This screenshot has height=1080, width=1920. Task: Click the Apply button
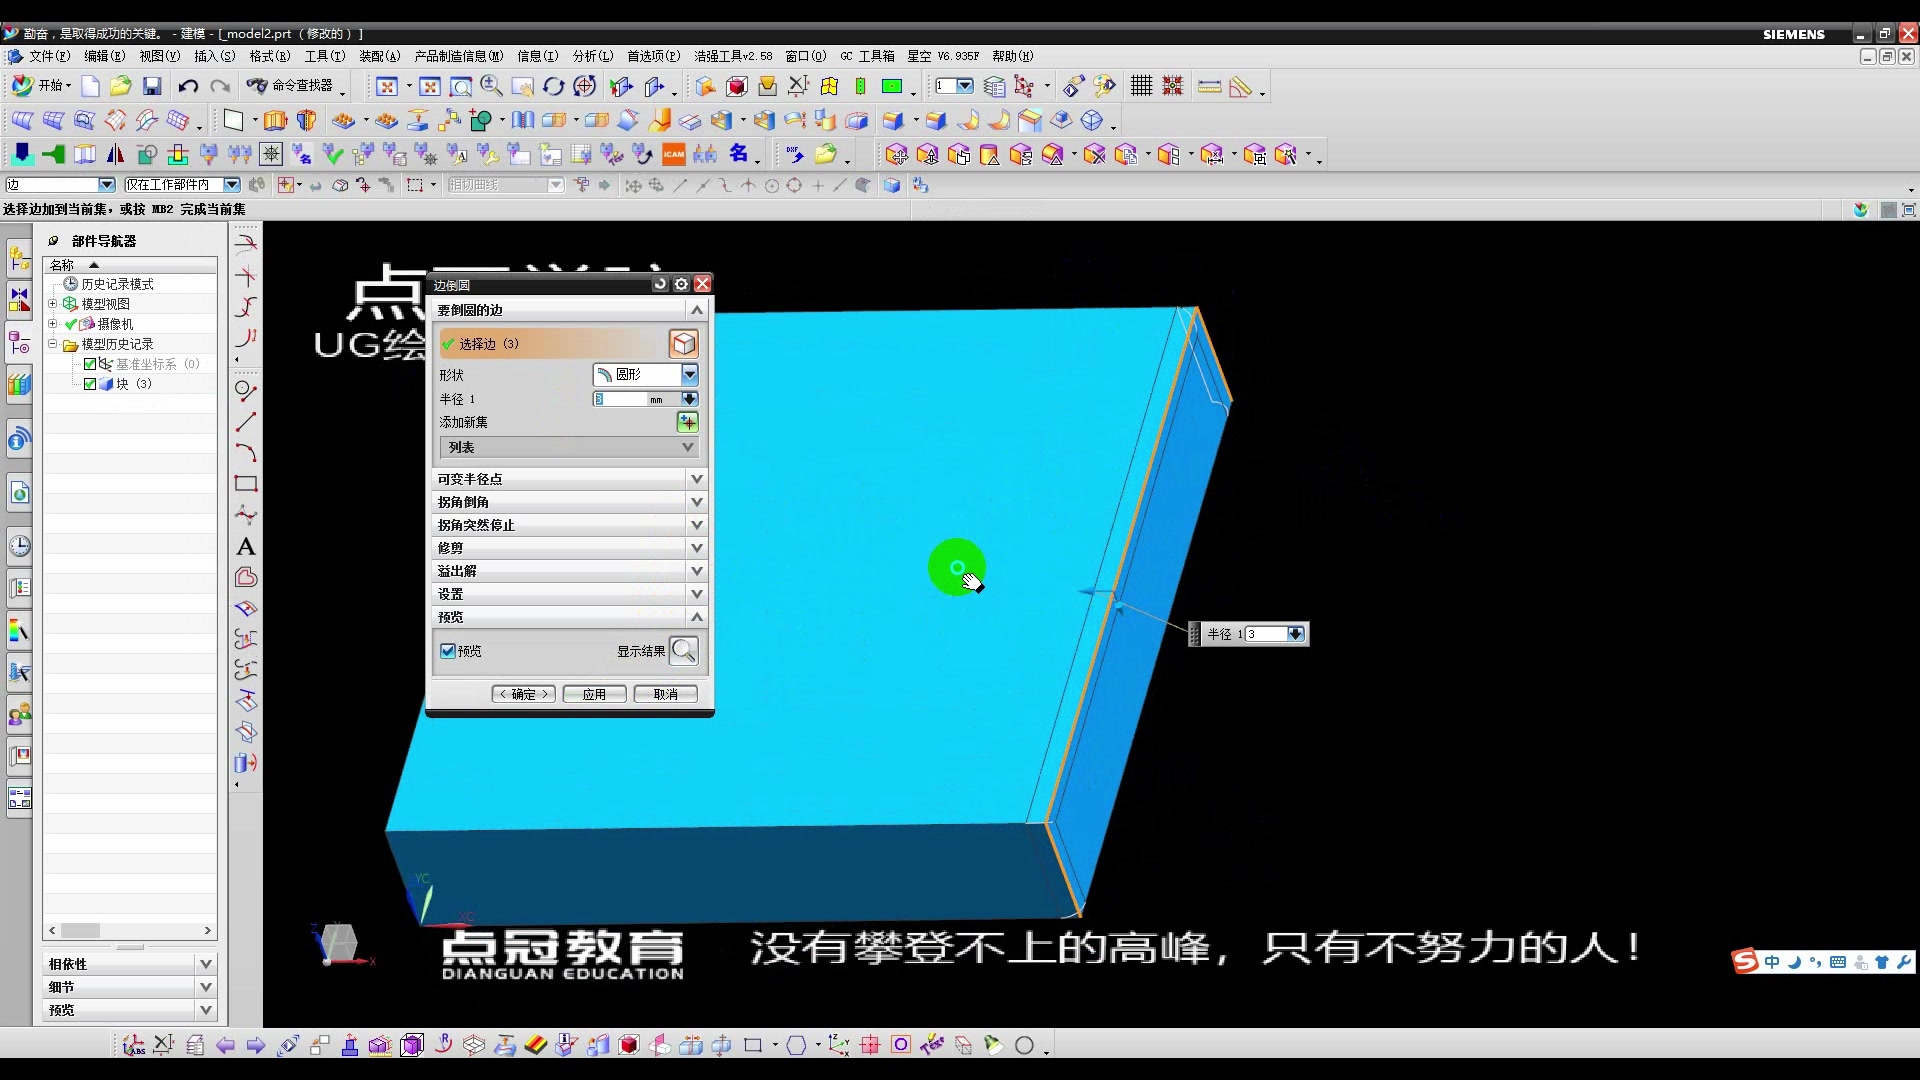(594, 694)
